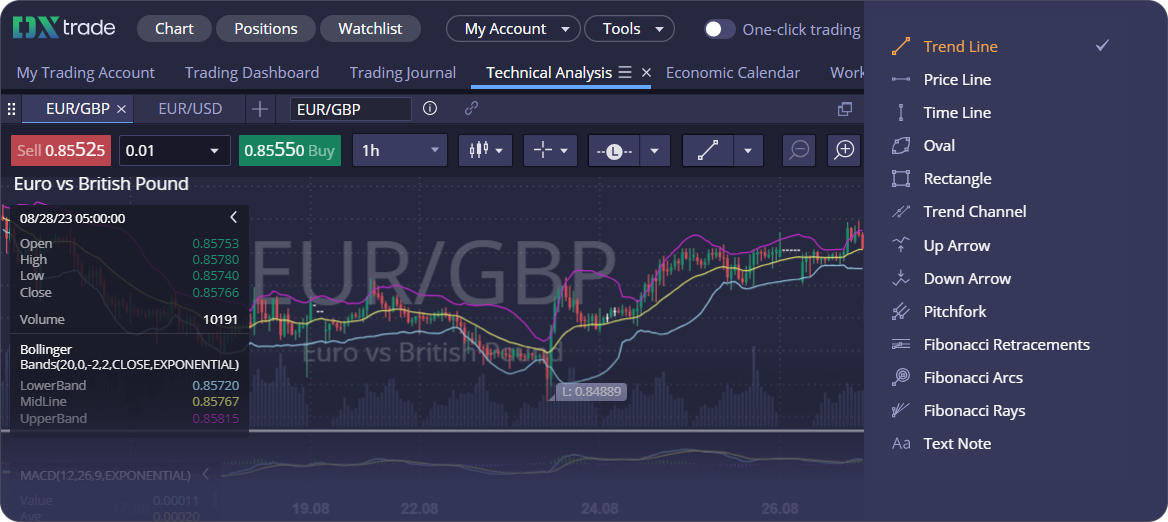
Task: Click the trend line drawing tool button
Action: point(708,150)
